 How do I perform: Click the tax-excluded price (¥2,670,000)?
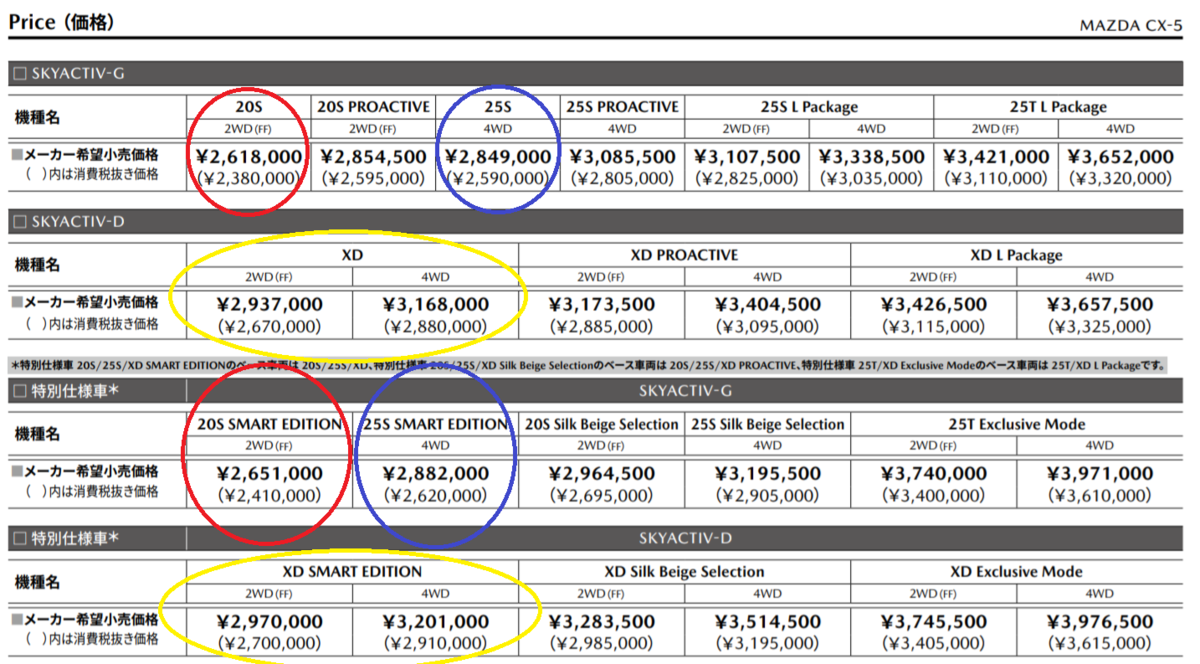tap(269, 326)
